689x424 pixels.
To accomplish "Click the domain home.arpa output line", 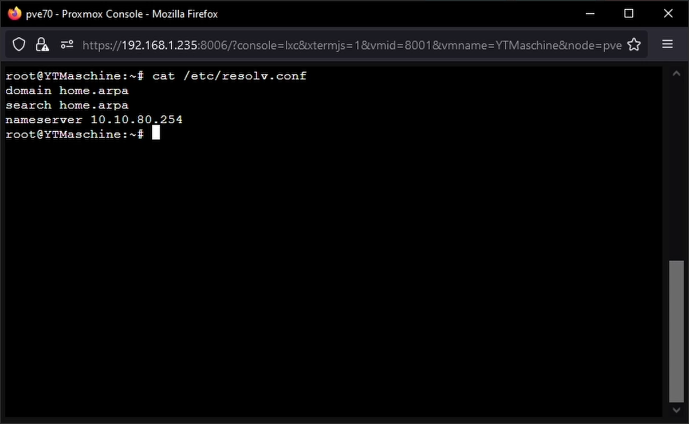I will click(x=67, y=91).
